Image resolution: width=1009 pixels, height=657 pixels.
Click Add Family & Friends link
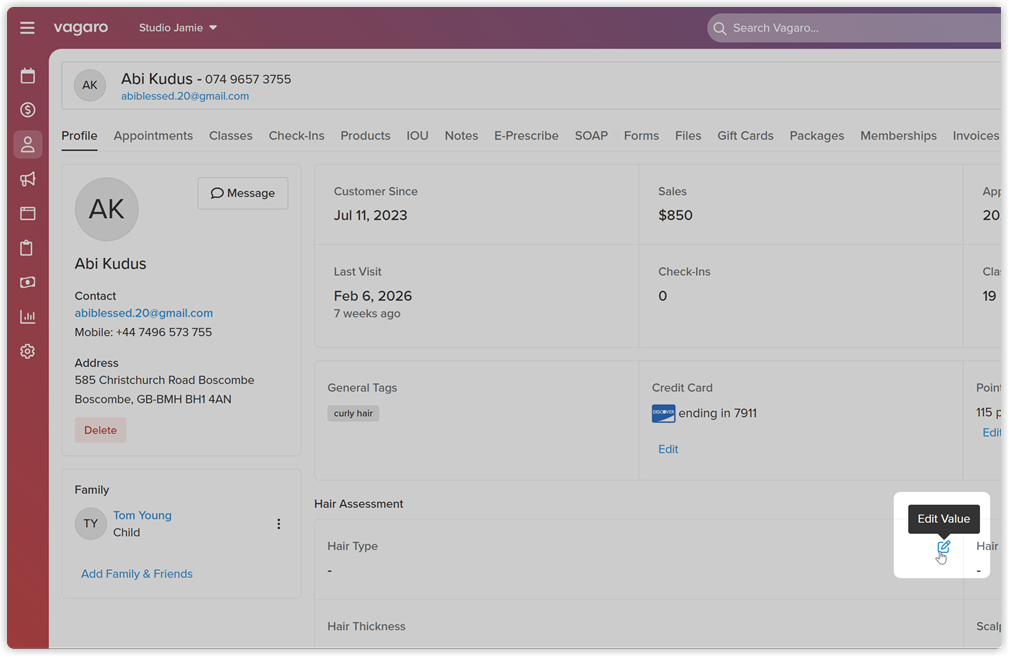[x=136, y=574]
